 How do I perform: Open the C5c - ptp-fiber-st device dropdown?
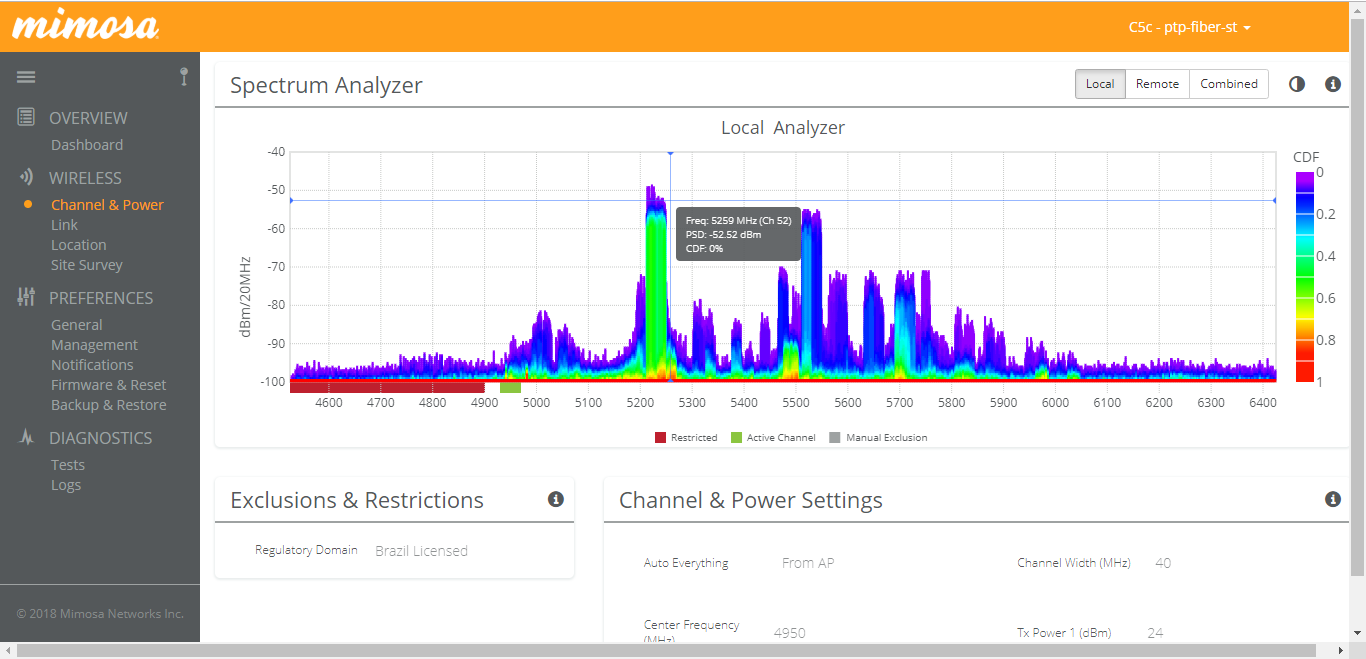click(1190, 27)
